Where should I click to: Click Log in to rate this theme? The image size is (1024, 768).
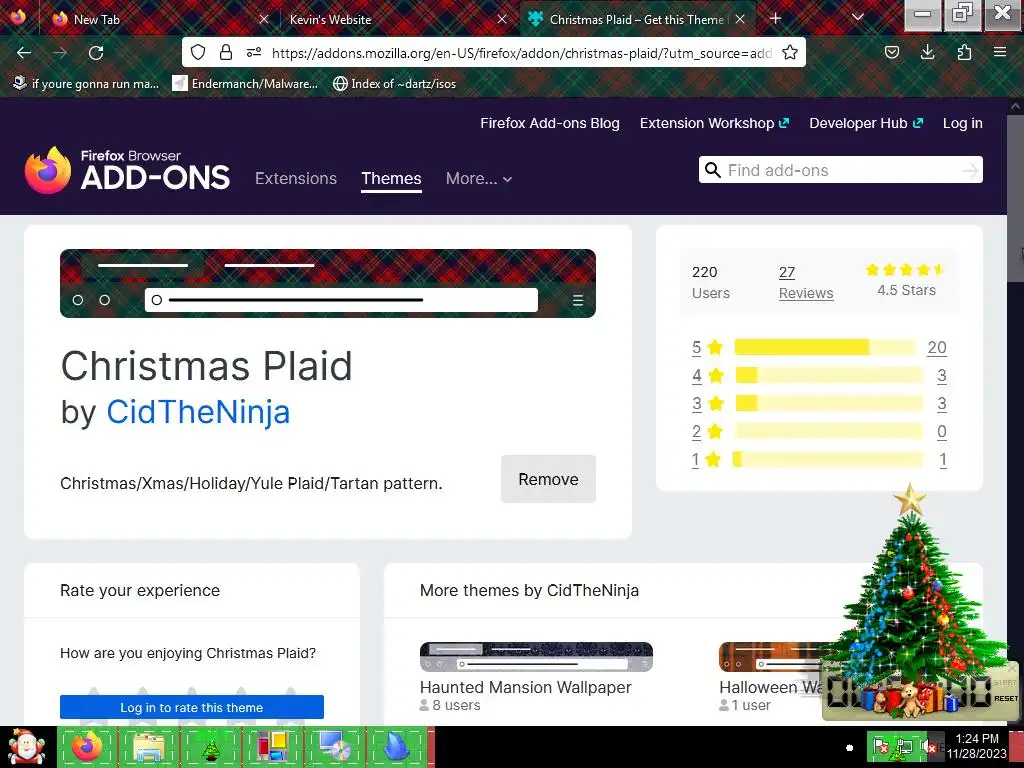pyautogui.click(x=192, y=707)
